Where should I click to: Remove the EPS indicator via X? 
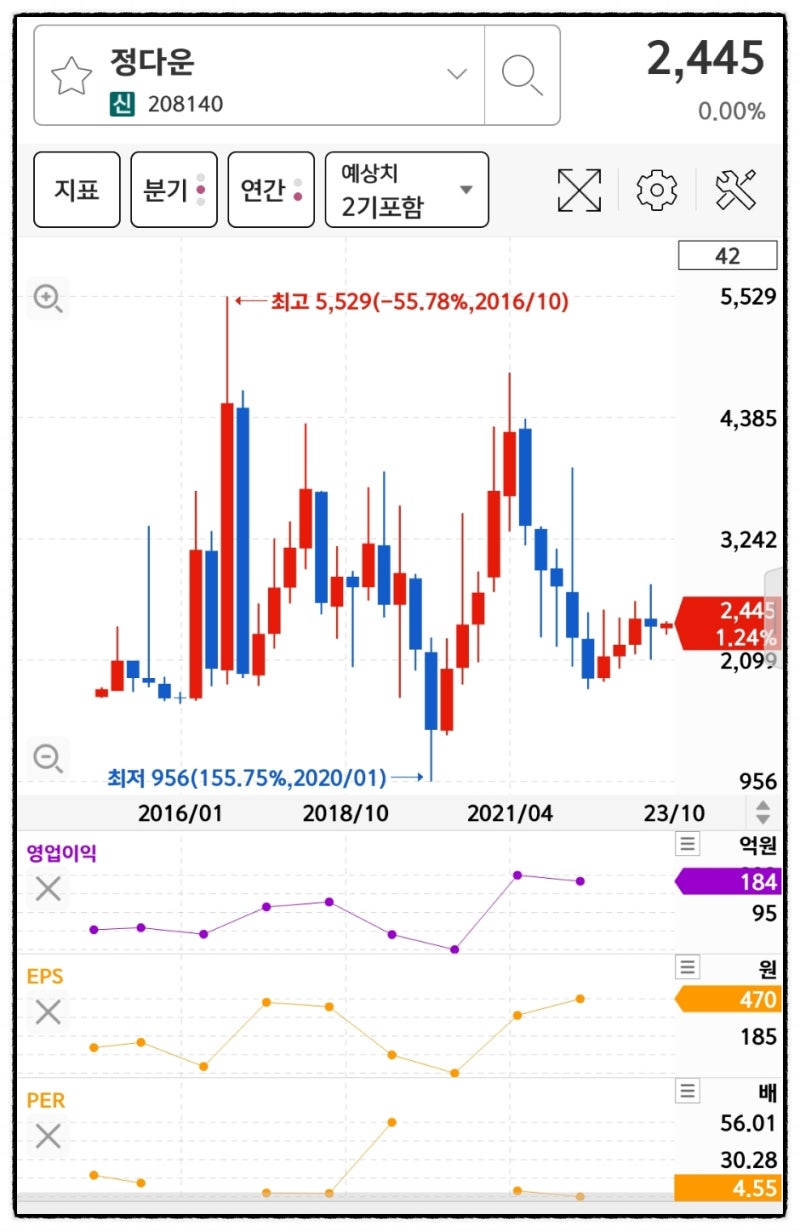[x=47, y=1010]
